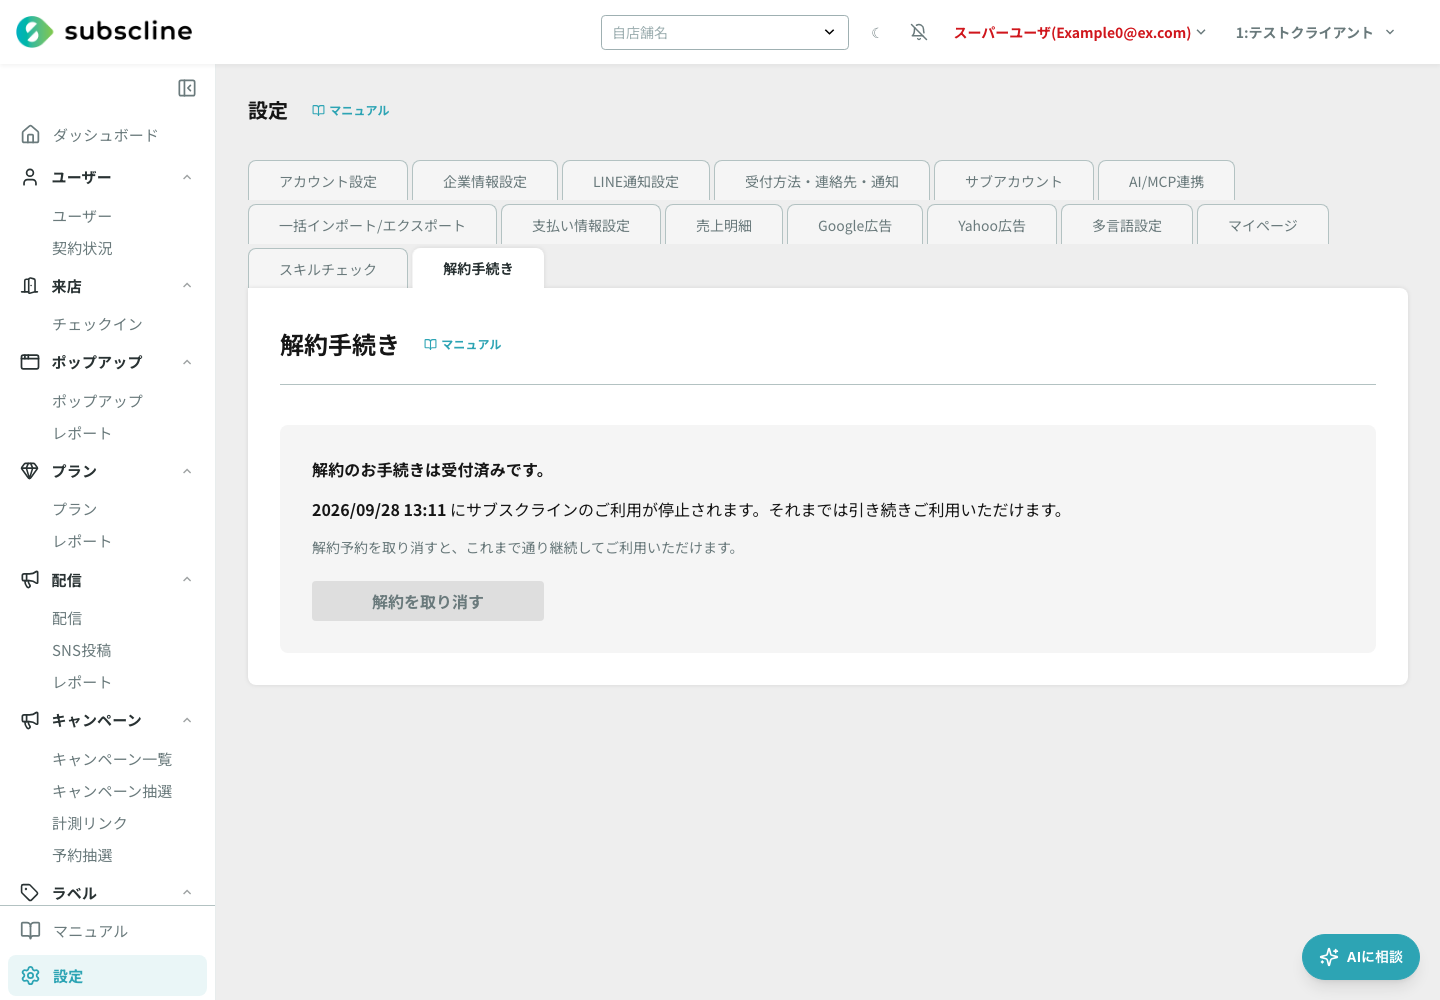
Task: Open the 支払い情報設定 tab
Action: pos(581,225)
